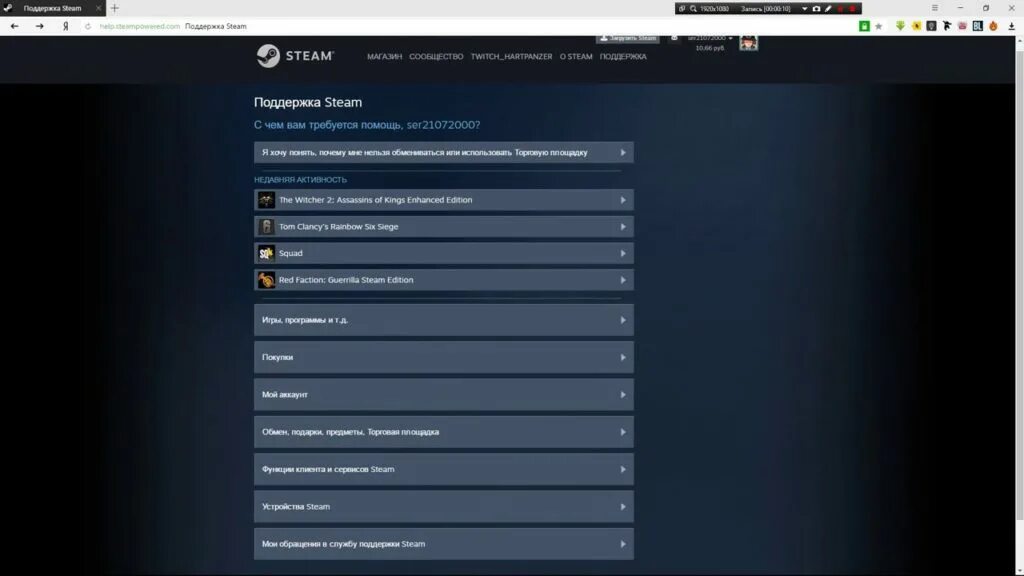1024x576 pixels.
Task: Expand the 'Покупки' category
Action: point(443,357)
